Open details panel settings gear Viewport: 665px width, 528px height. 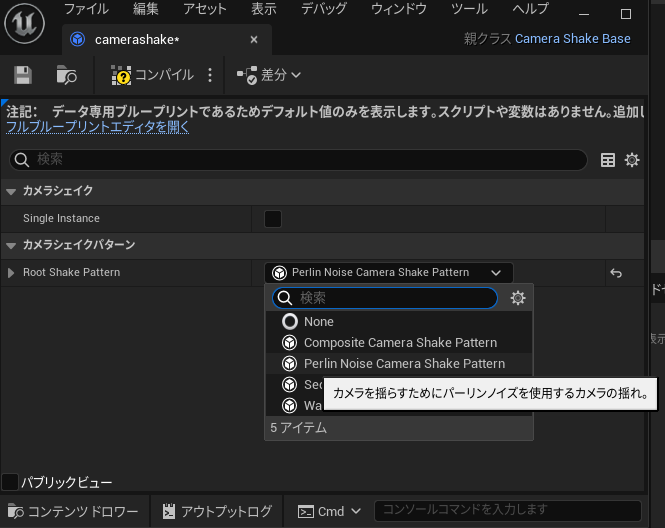tap(632, 160)
